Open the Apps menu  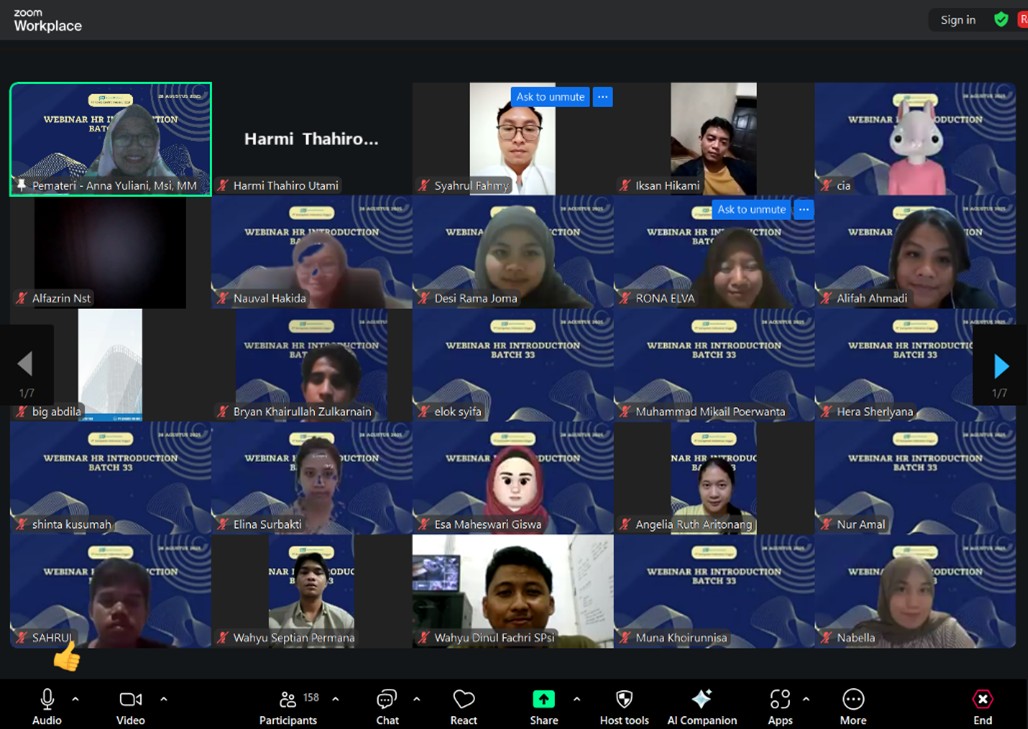pos(780,700)
